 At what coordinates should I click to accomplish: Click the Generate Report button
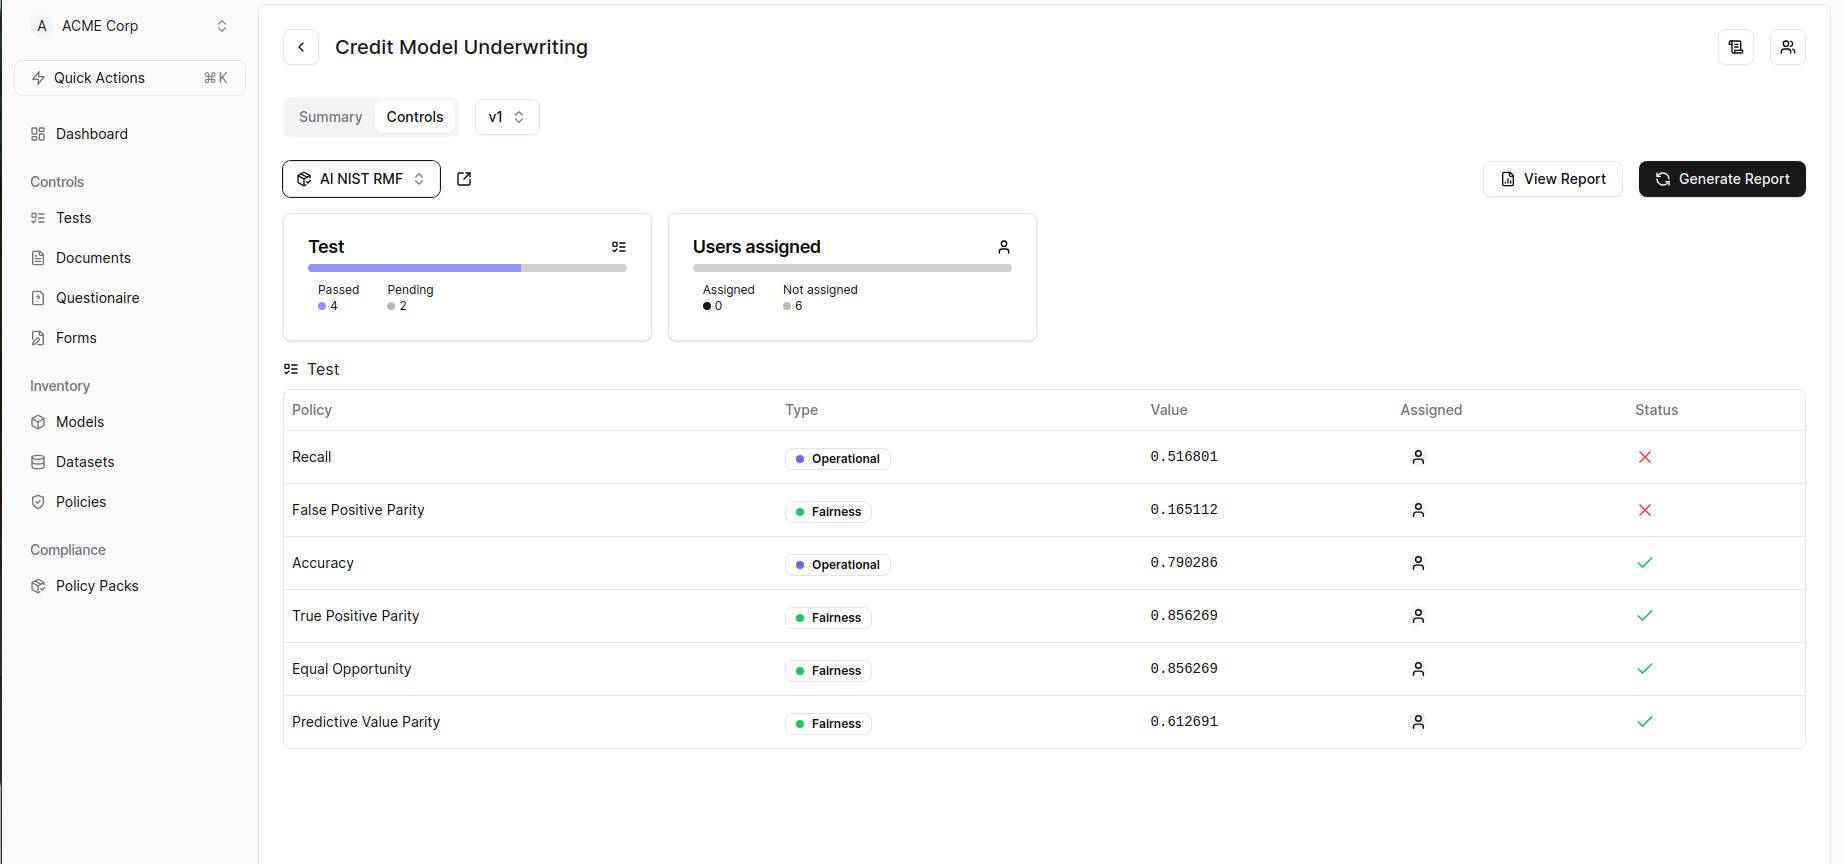coord(1722,179)
